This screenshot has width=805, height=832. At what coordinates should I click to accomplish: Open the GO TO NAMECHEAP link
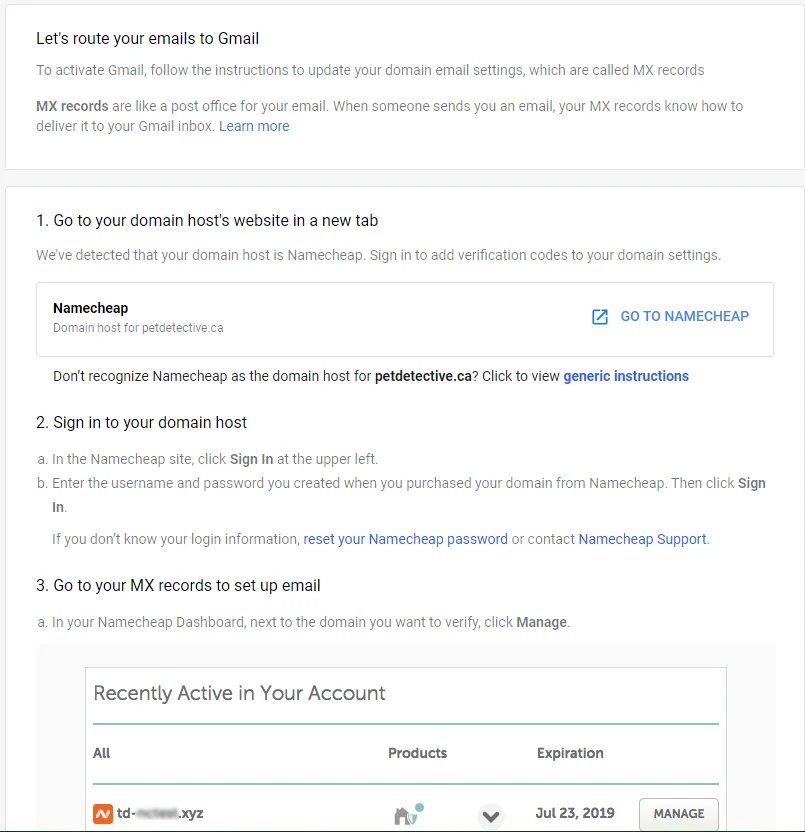click(684, 316)
